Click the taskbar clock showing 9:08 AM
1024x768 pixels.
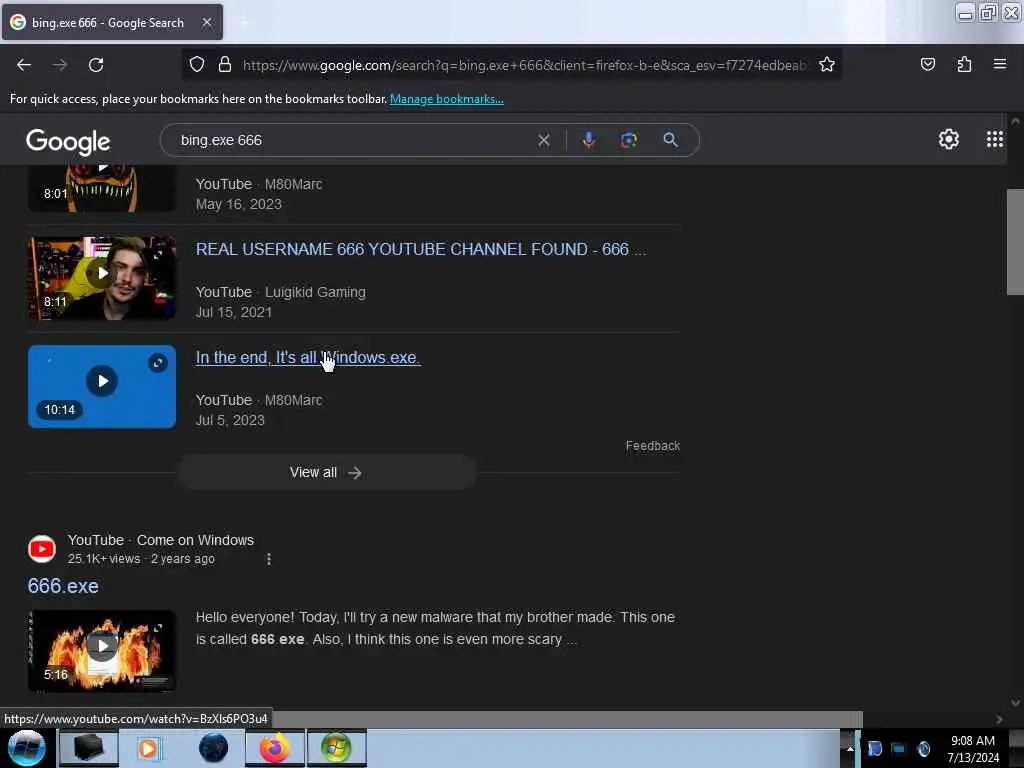click(973, 749)
